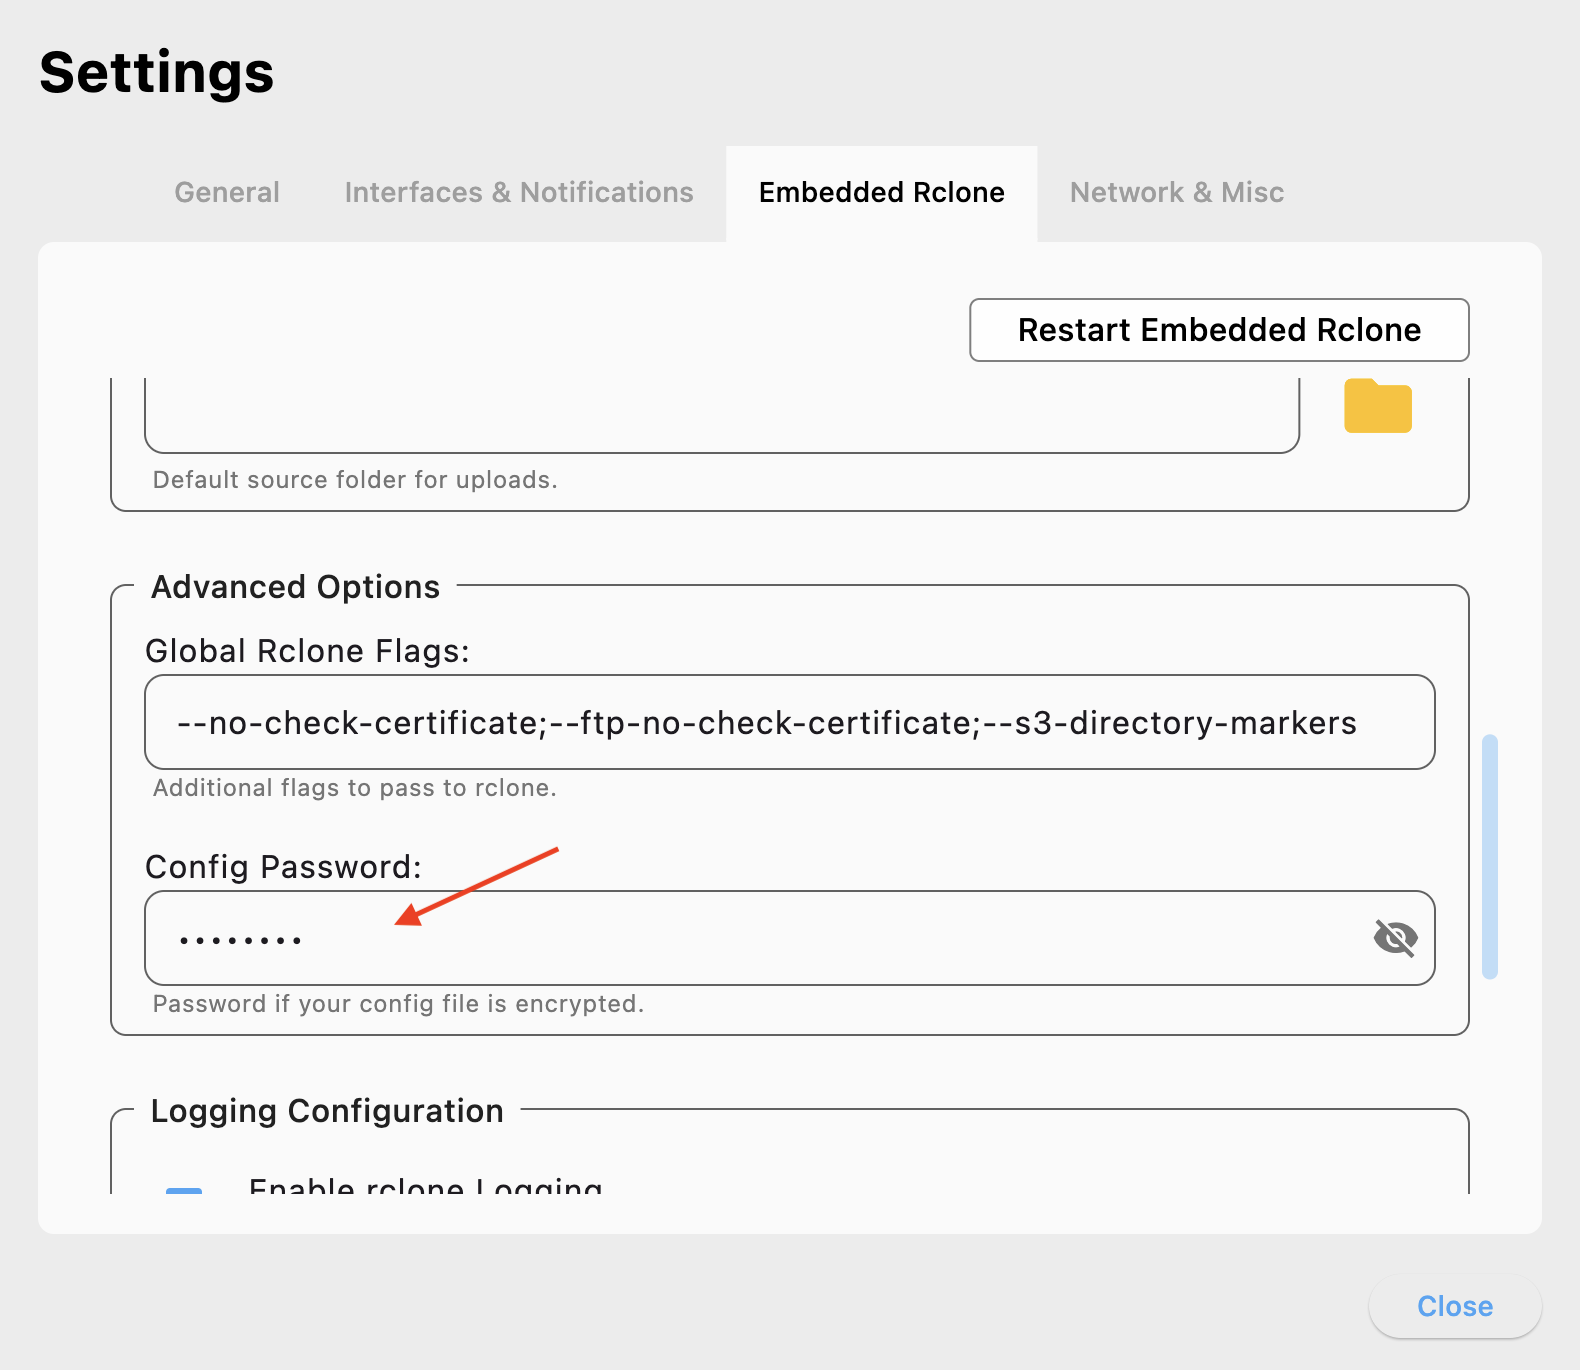This screenshot has height=1370, width=1580.
Task: Click into the Config Password field
Action: click(x=790, y=938)
